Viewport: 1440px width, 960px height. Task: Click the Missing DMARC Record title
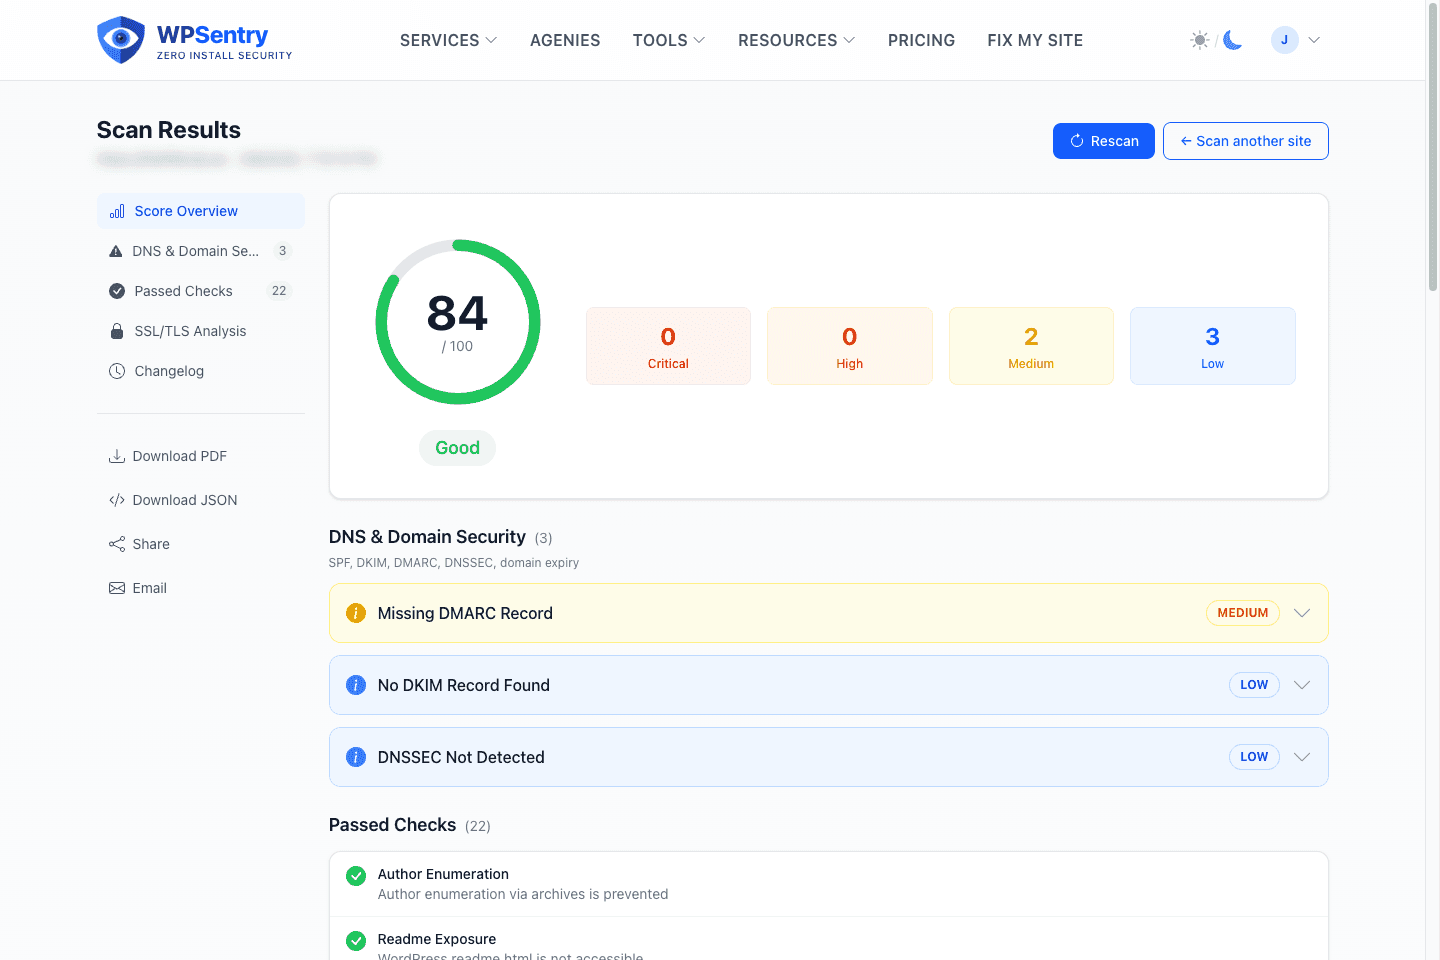(465, 613)
